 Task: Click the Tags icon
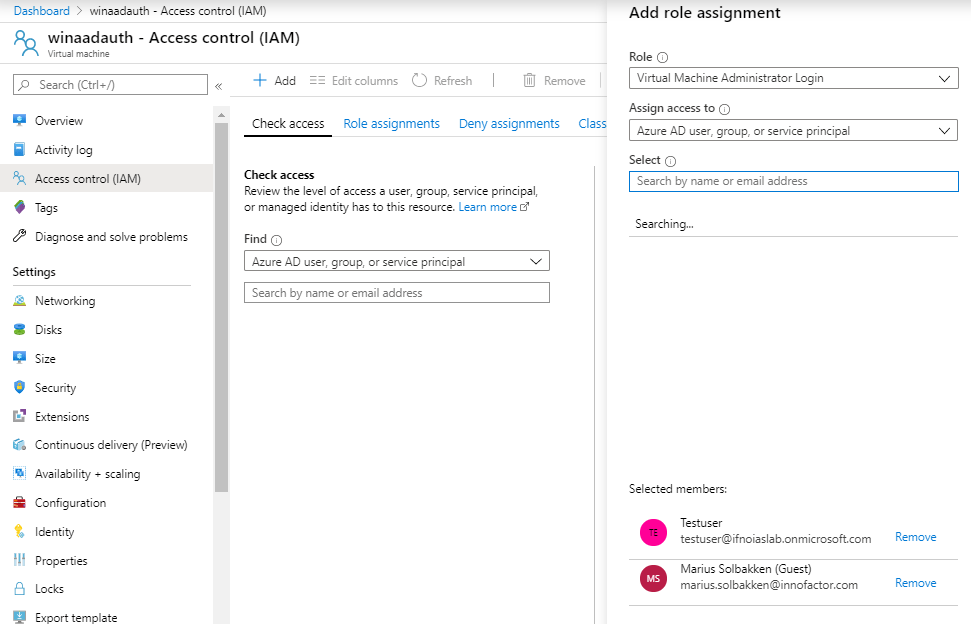click(x=19, y=208)
